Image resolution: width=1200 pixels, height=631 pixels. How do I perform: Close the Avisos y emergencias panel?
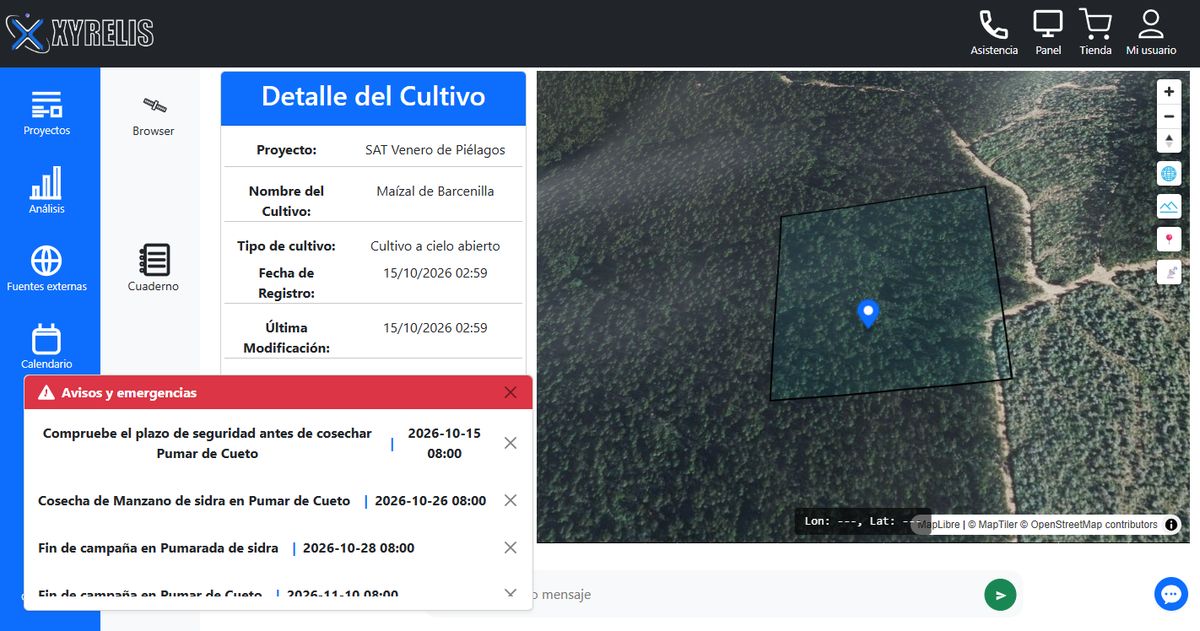(511, 393)
